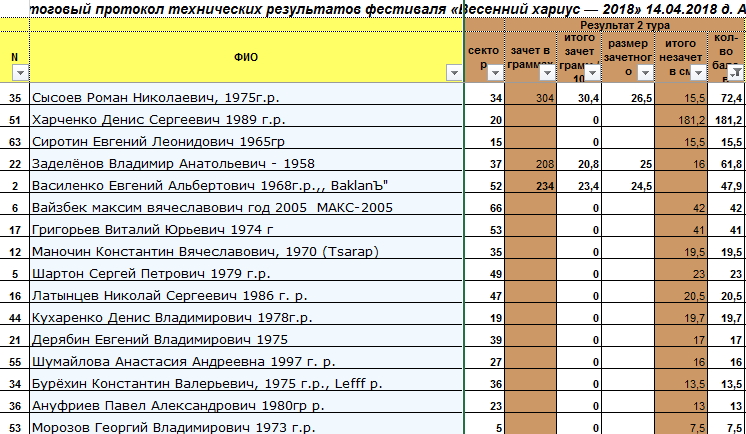Open the размер зачетного filter dropdown
The height and width of the screenshot is (434, 746).
[645, 73]
